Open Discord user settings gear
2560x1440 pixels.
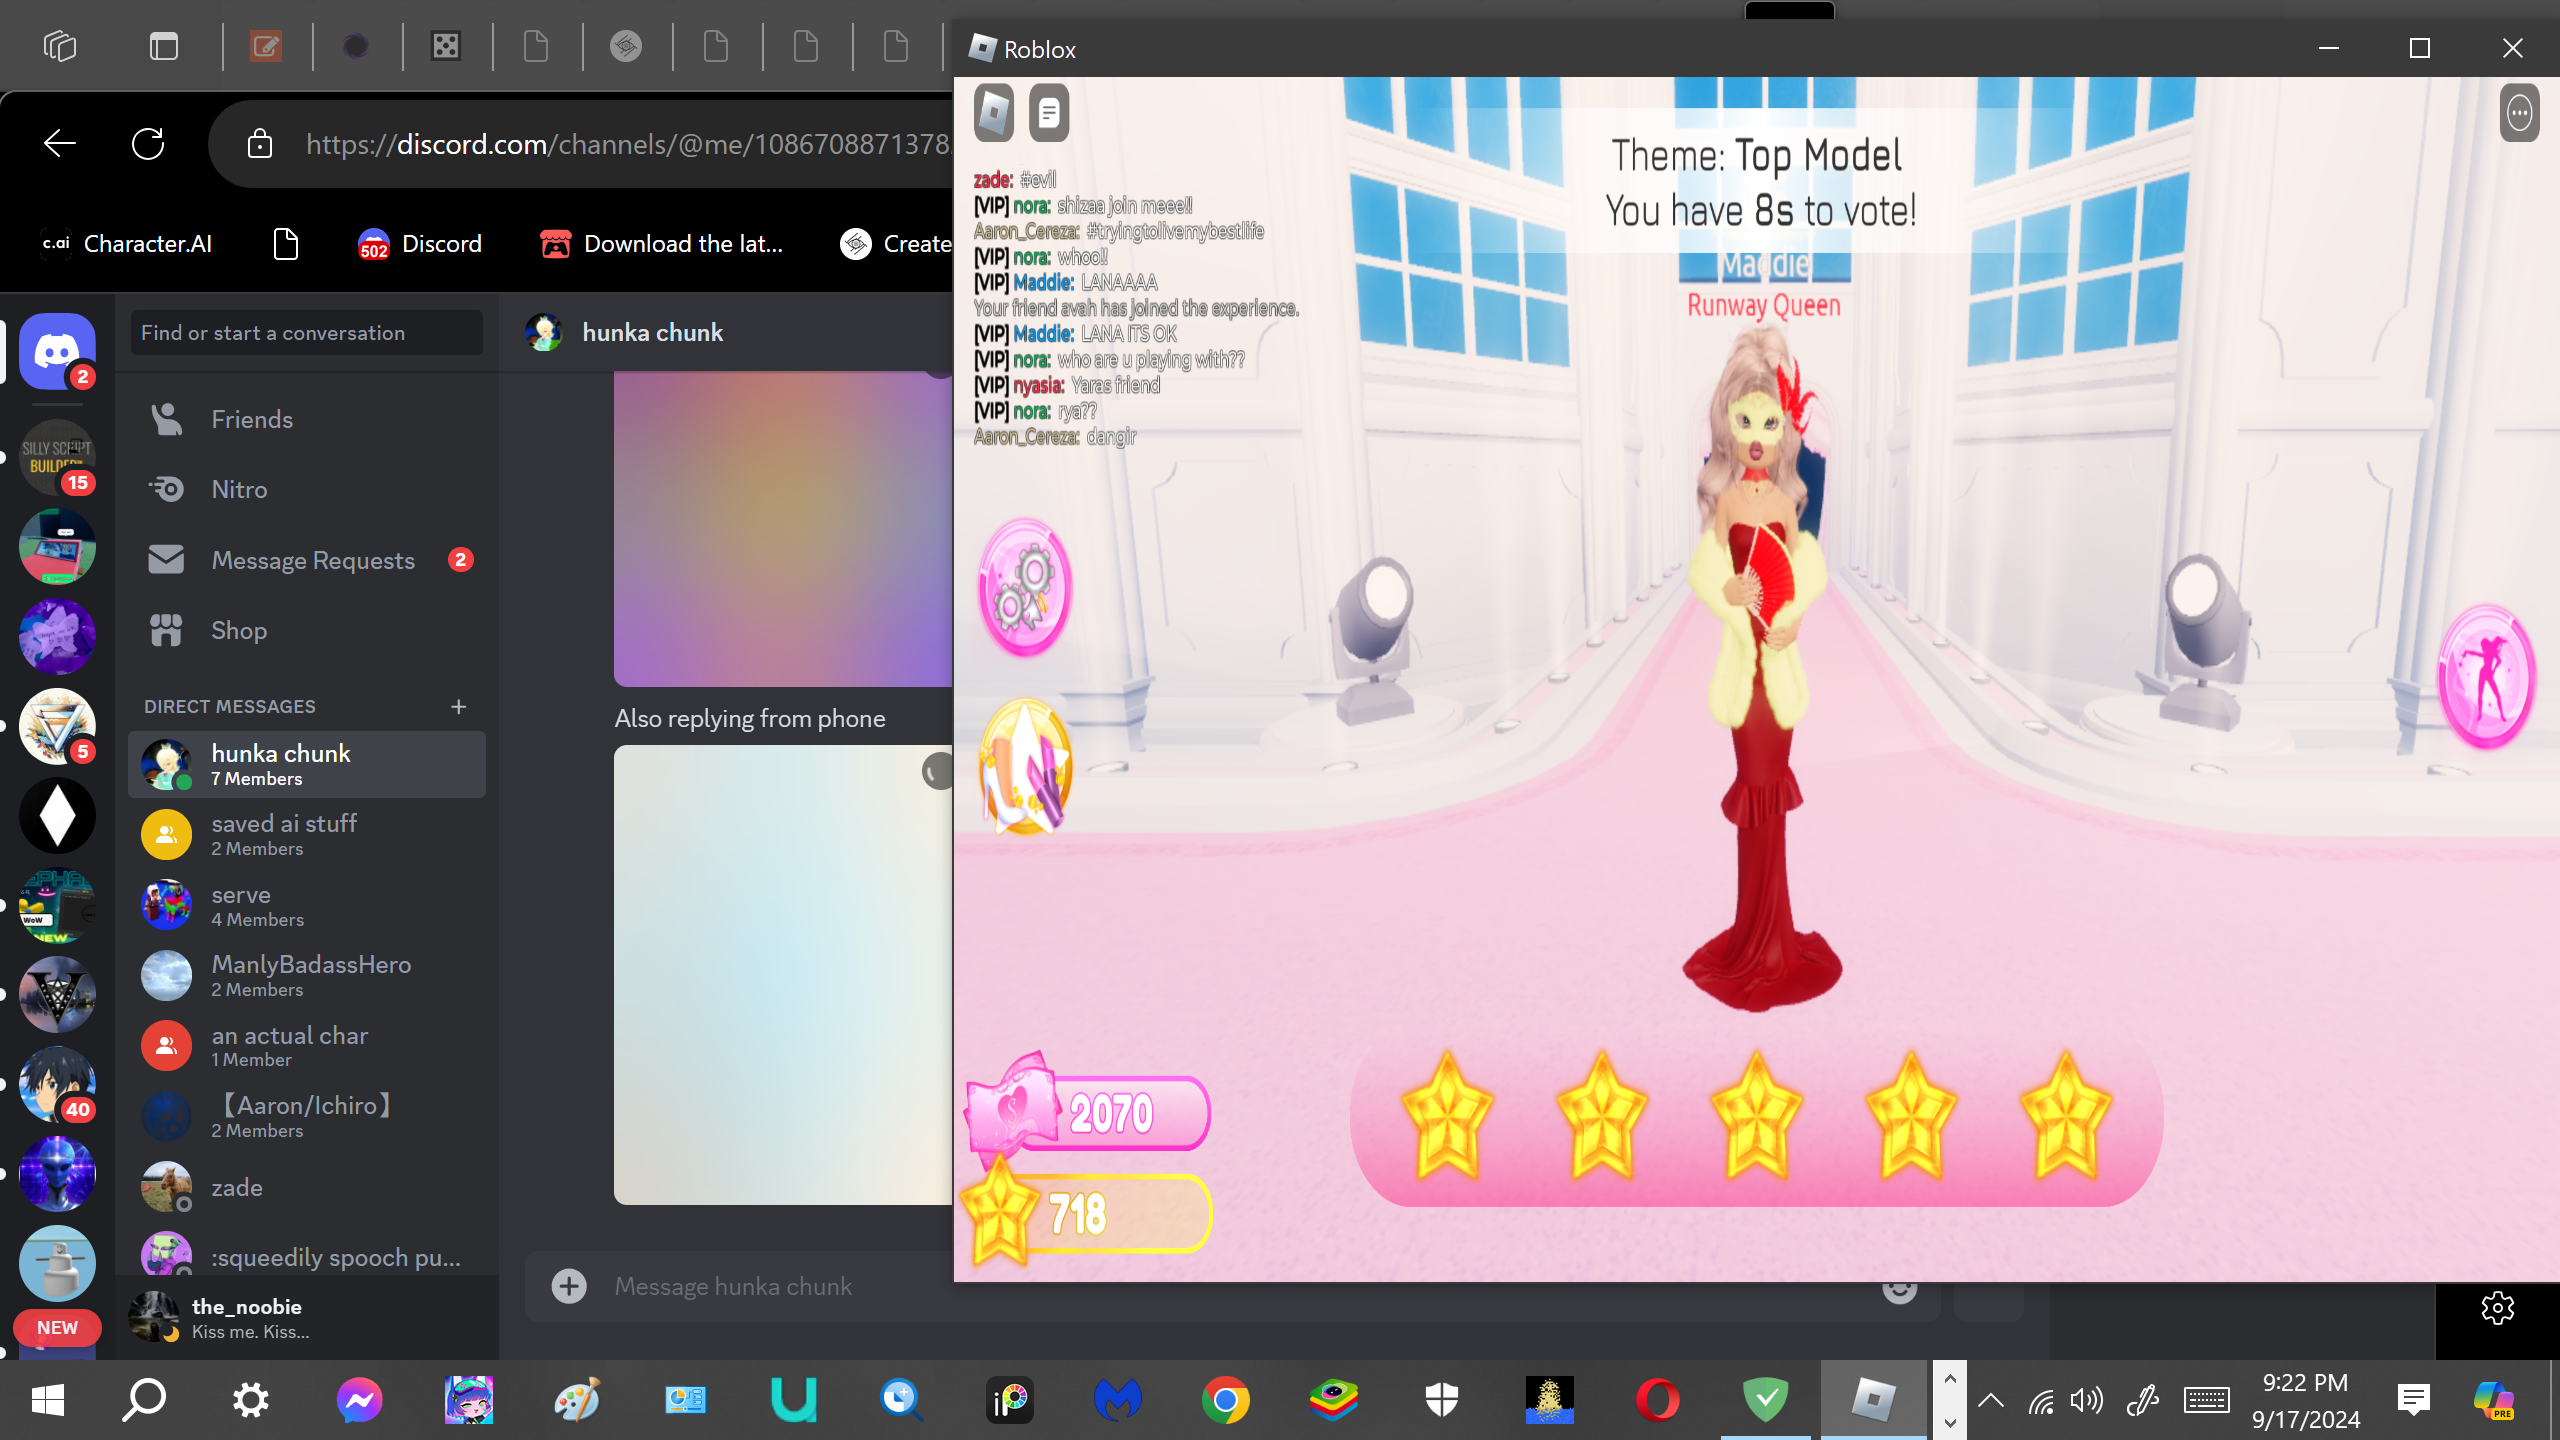[x=2497, y=1308]
